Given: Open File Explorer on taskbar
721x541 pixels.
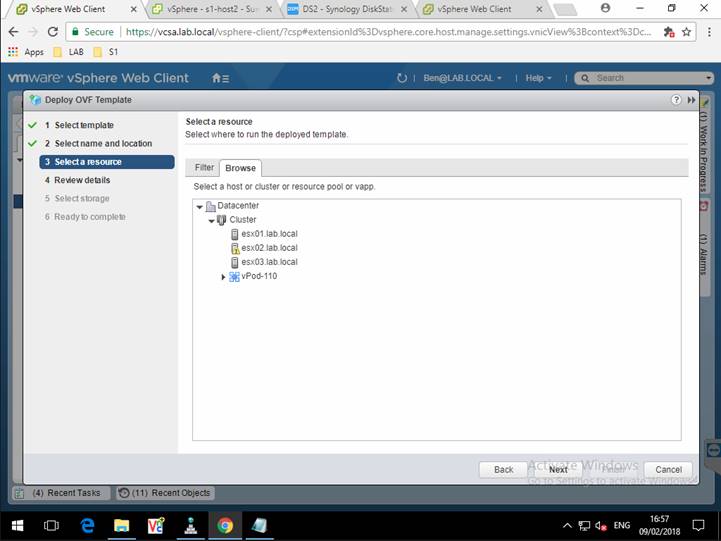Looking at the screenshot, I should tap(121, 525).
